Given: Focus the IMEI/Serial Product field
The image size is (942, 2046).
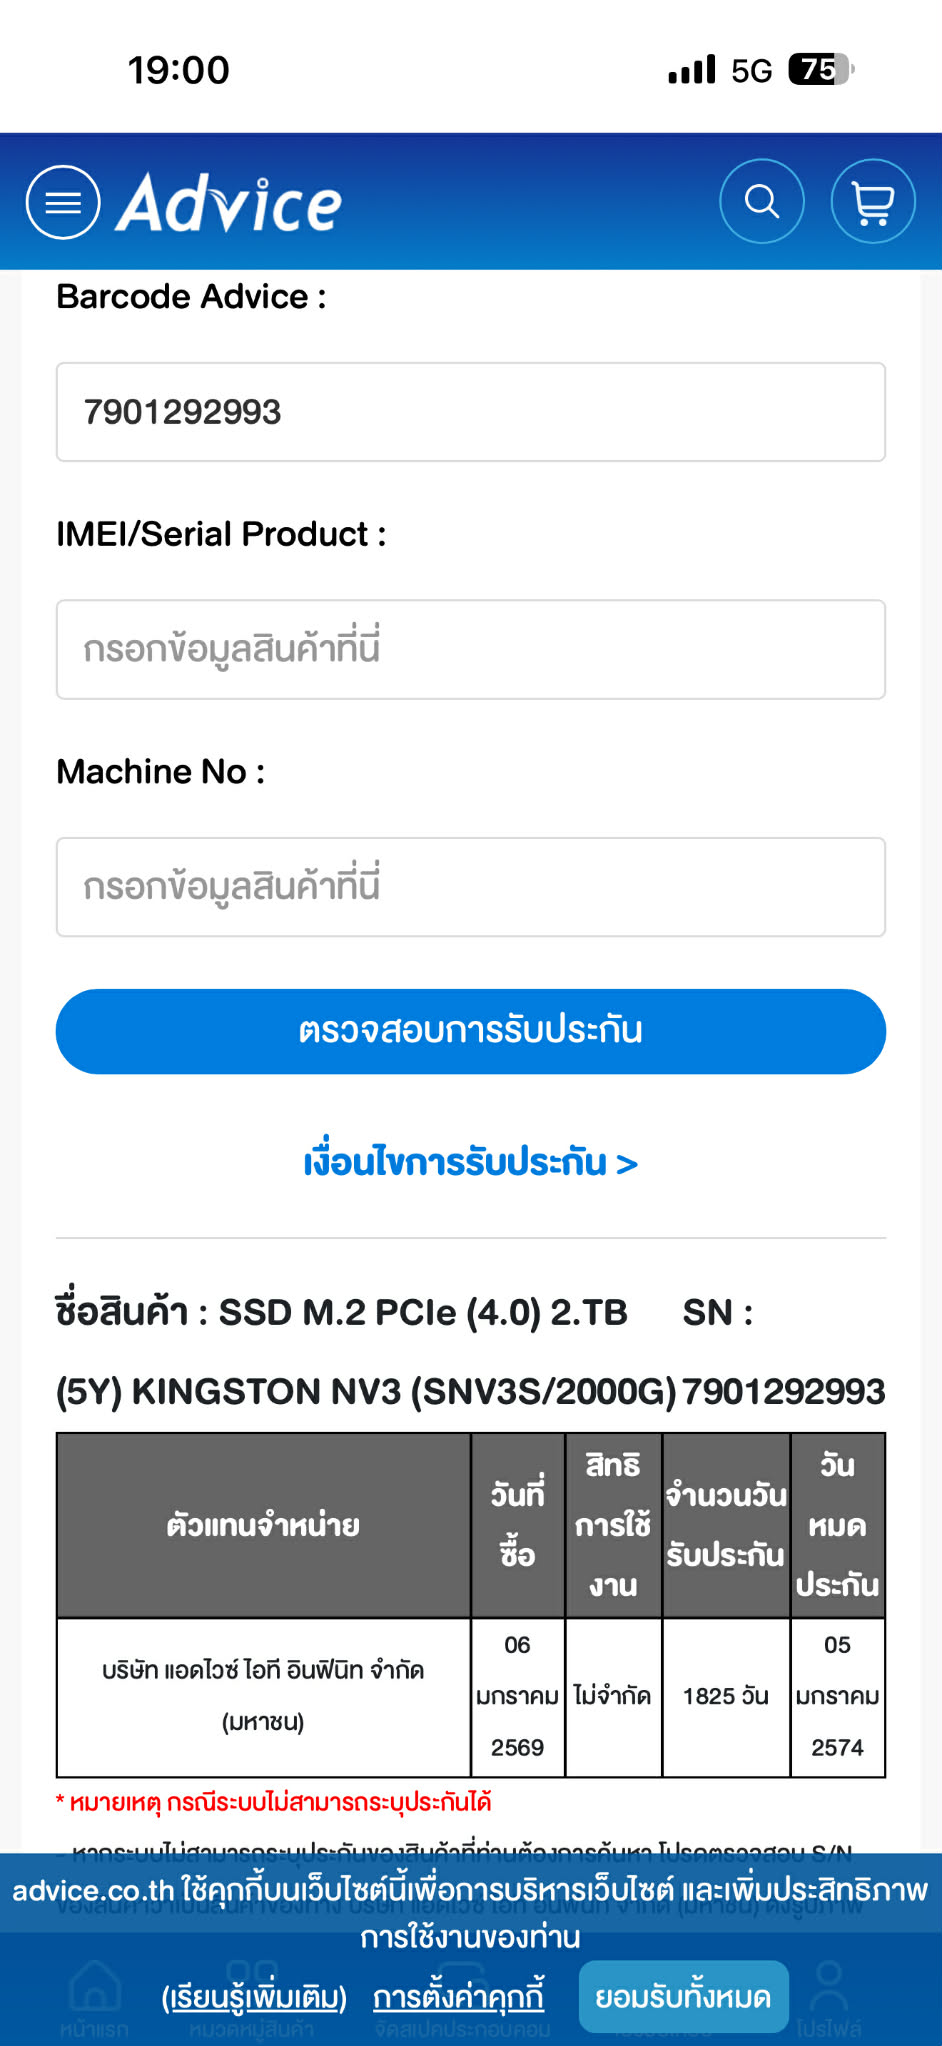Looking at the screenshot, I should click(470, 649).
